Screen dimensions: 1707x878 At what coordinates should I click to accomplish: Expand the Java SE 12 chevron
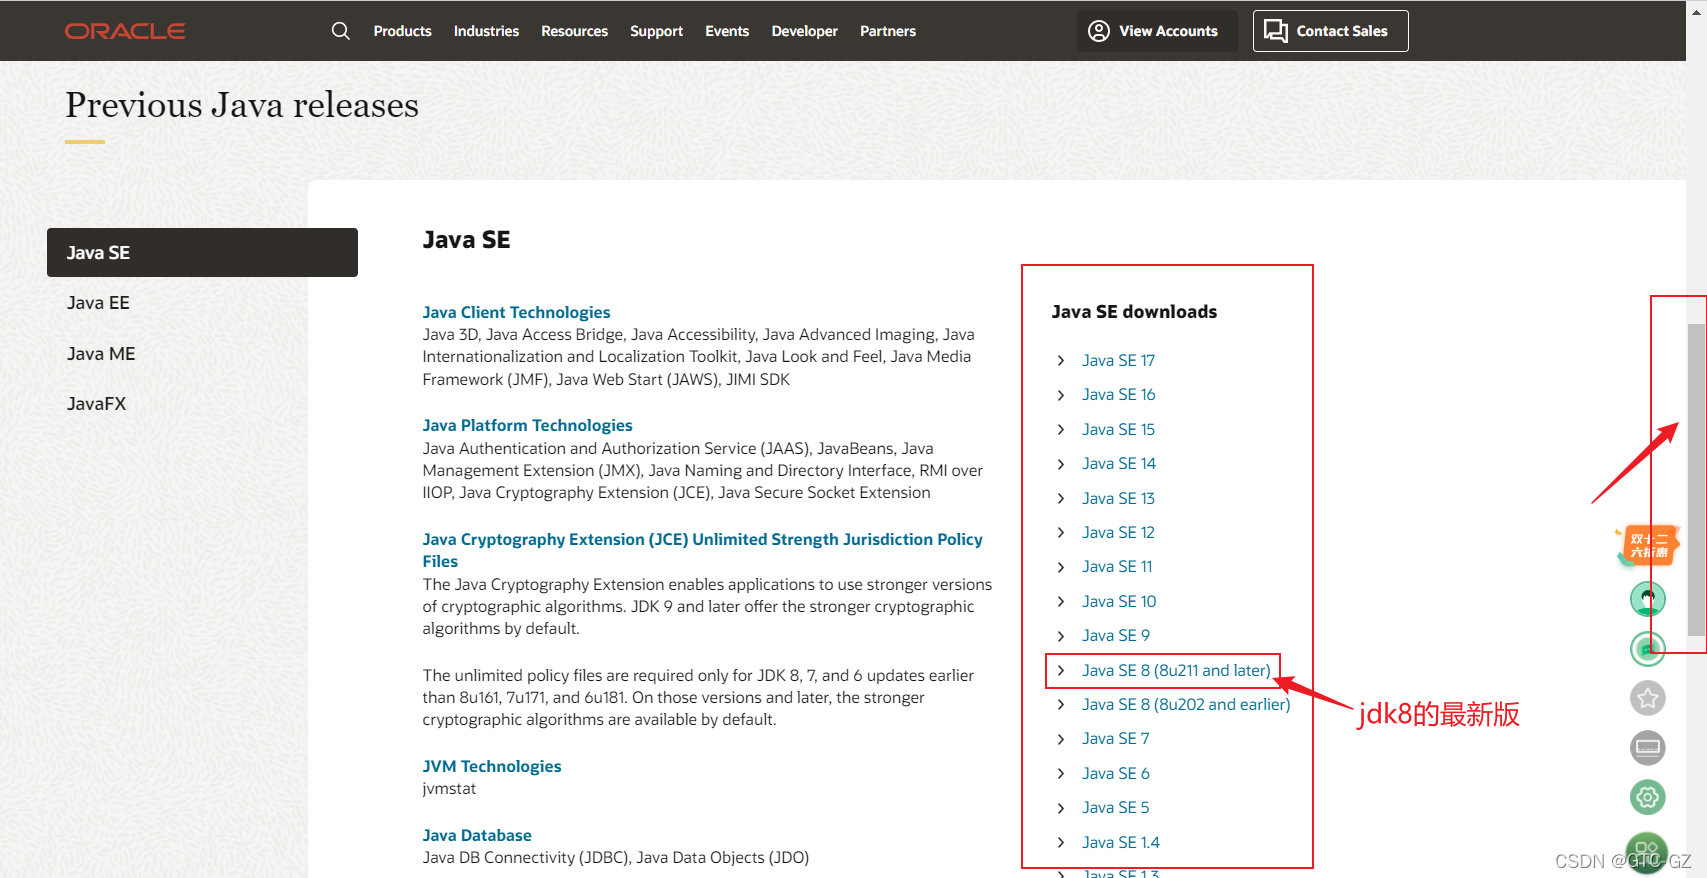click(1061, 533)
